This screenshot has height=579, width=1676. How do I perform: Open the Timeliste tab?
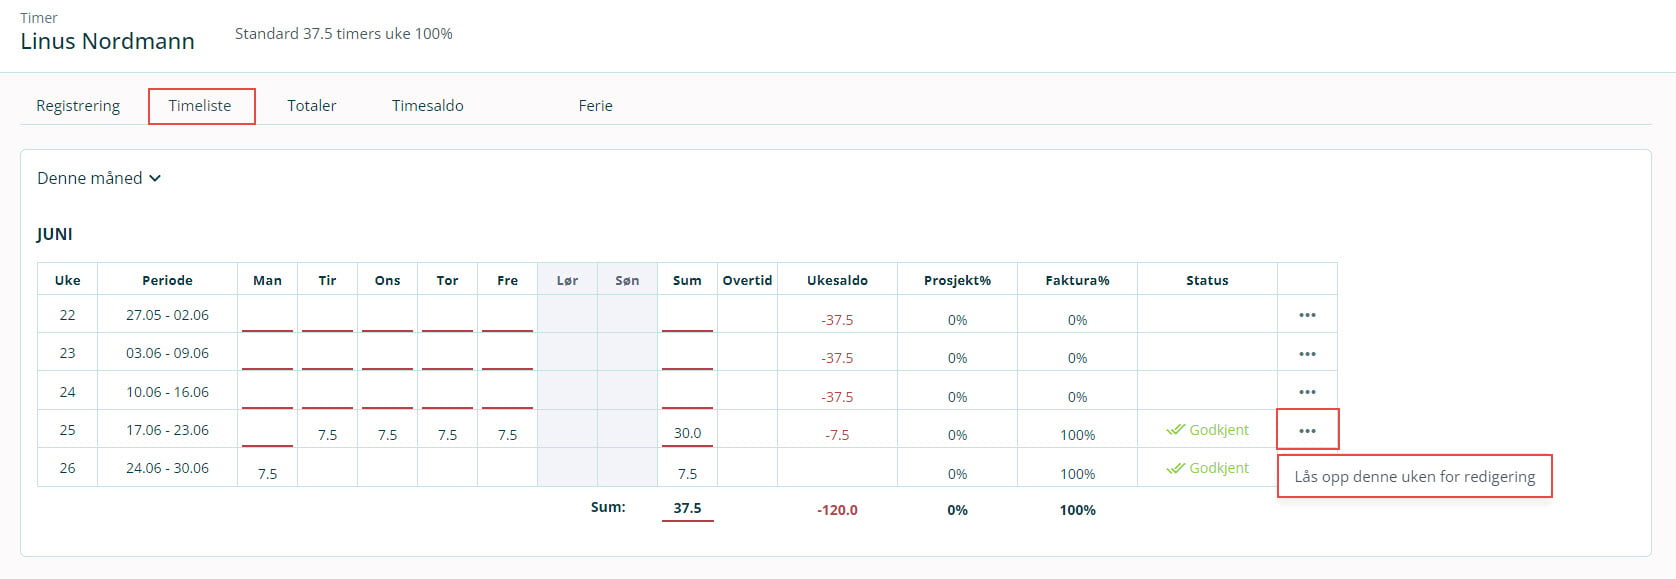click(200, 106)
